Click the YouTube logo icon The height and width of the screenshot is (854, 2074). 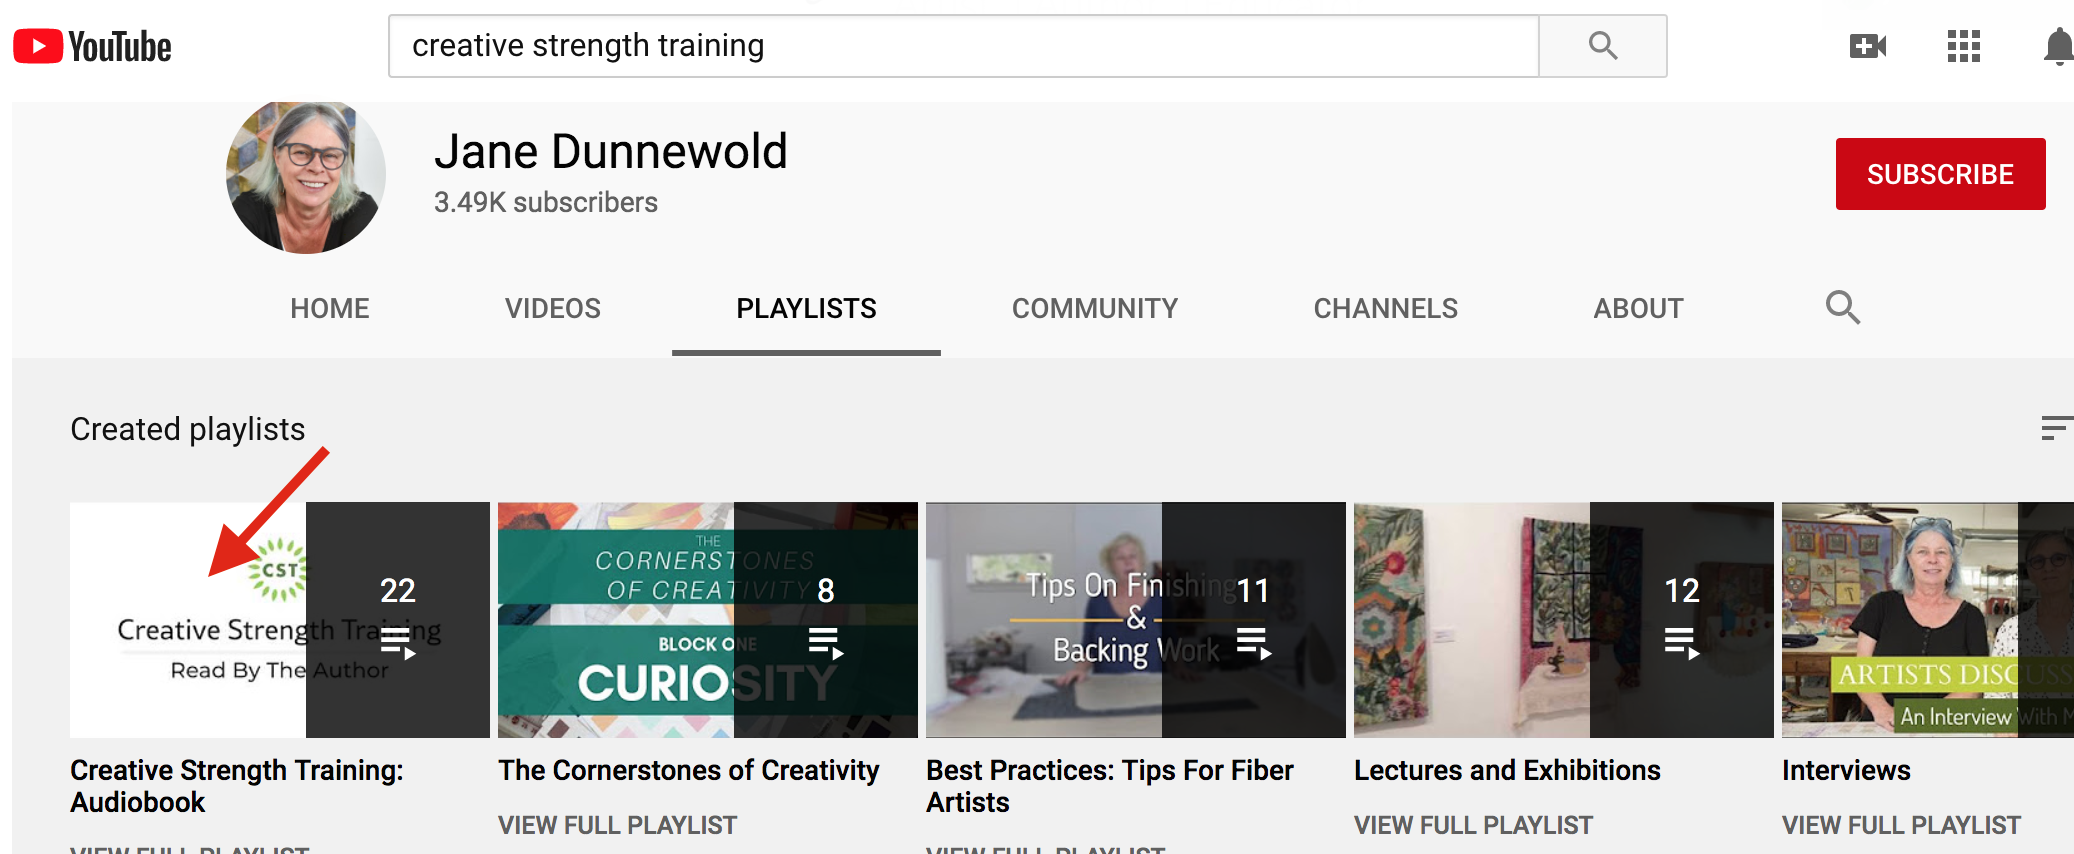[x=38, y=47]
